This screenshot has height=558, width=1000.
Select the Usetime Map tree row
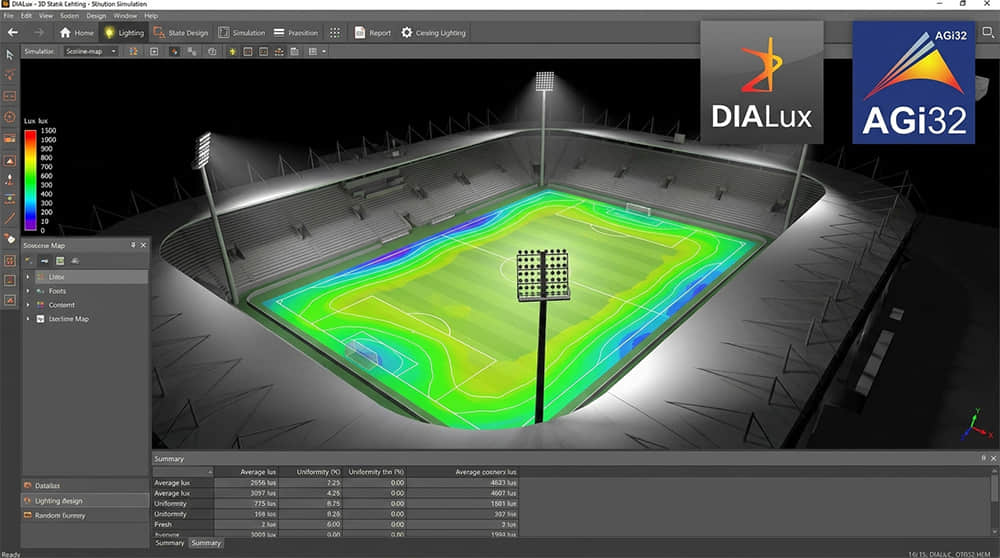point(85,319)
